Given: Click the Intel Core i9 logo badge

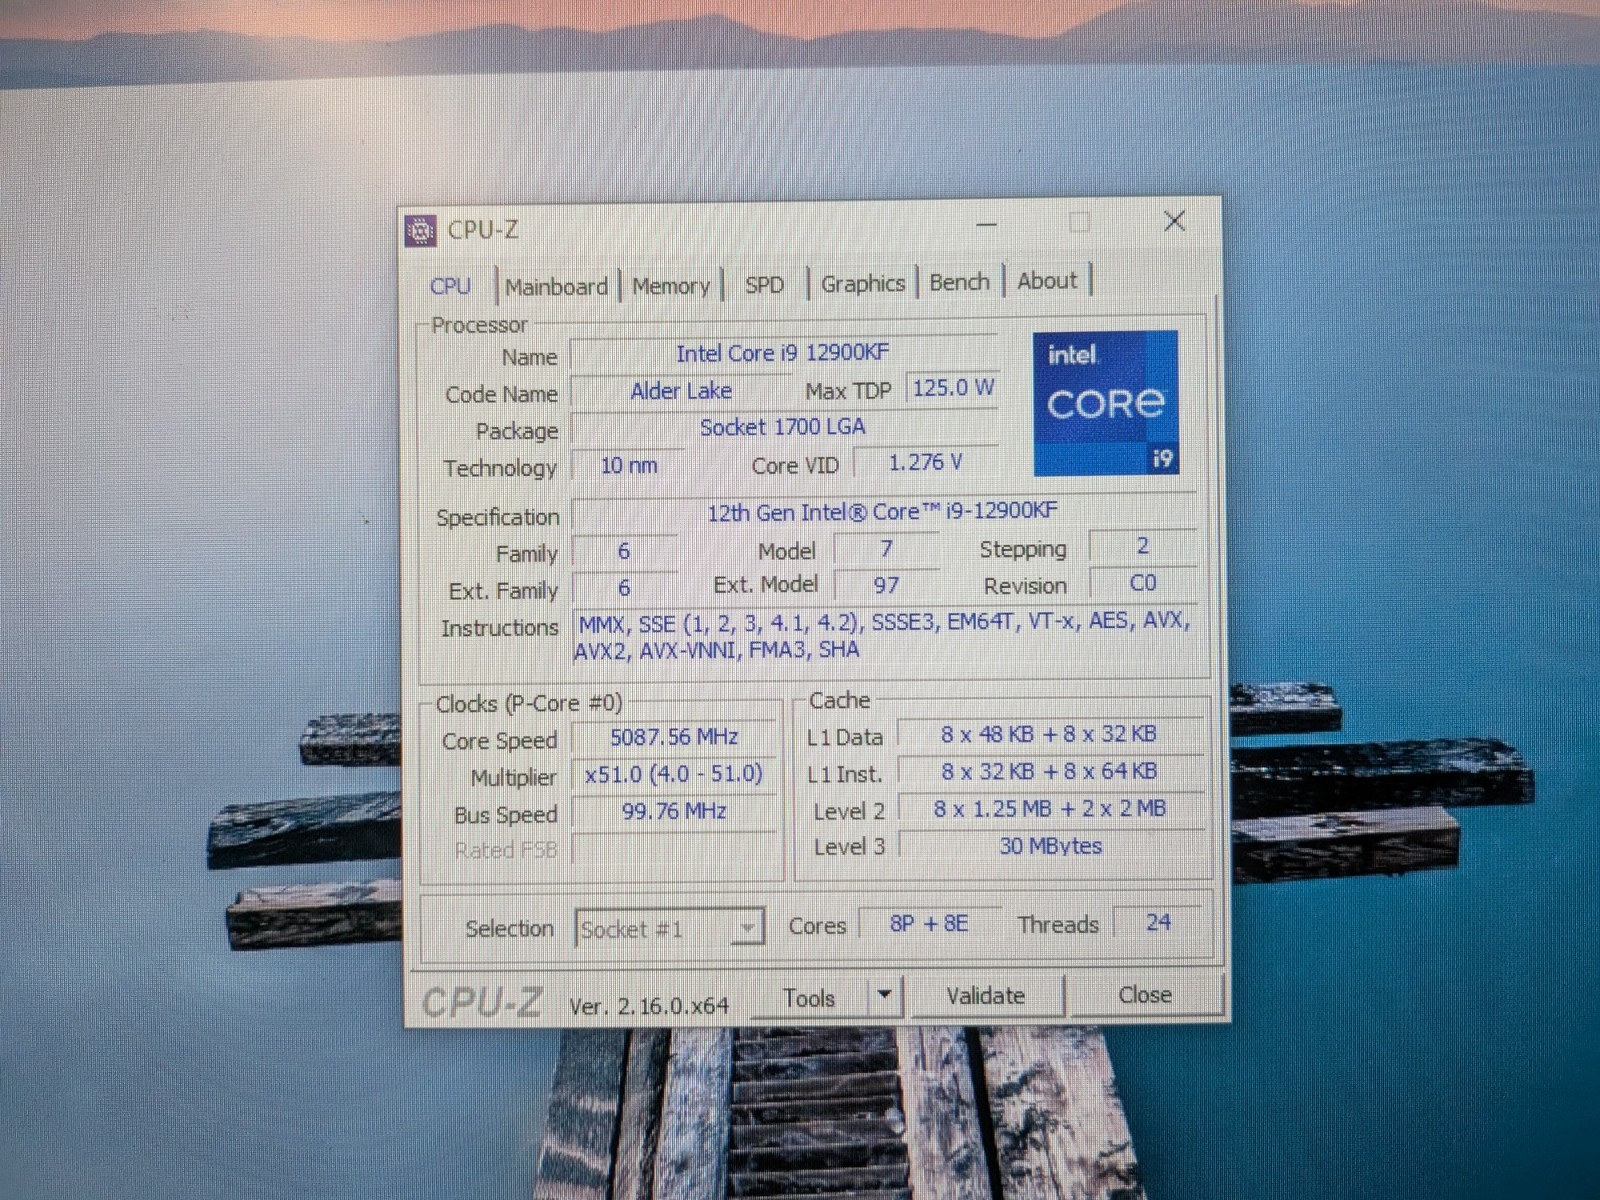Looking at the screenshot, I should (1105, 403).
